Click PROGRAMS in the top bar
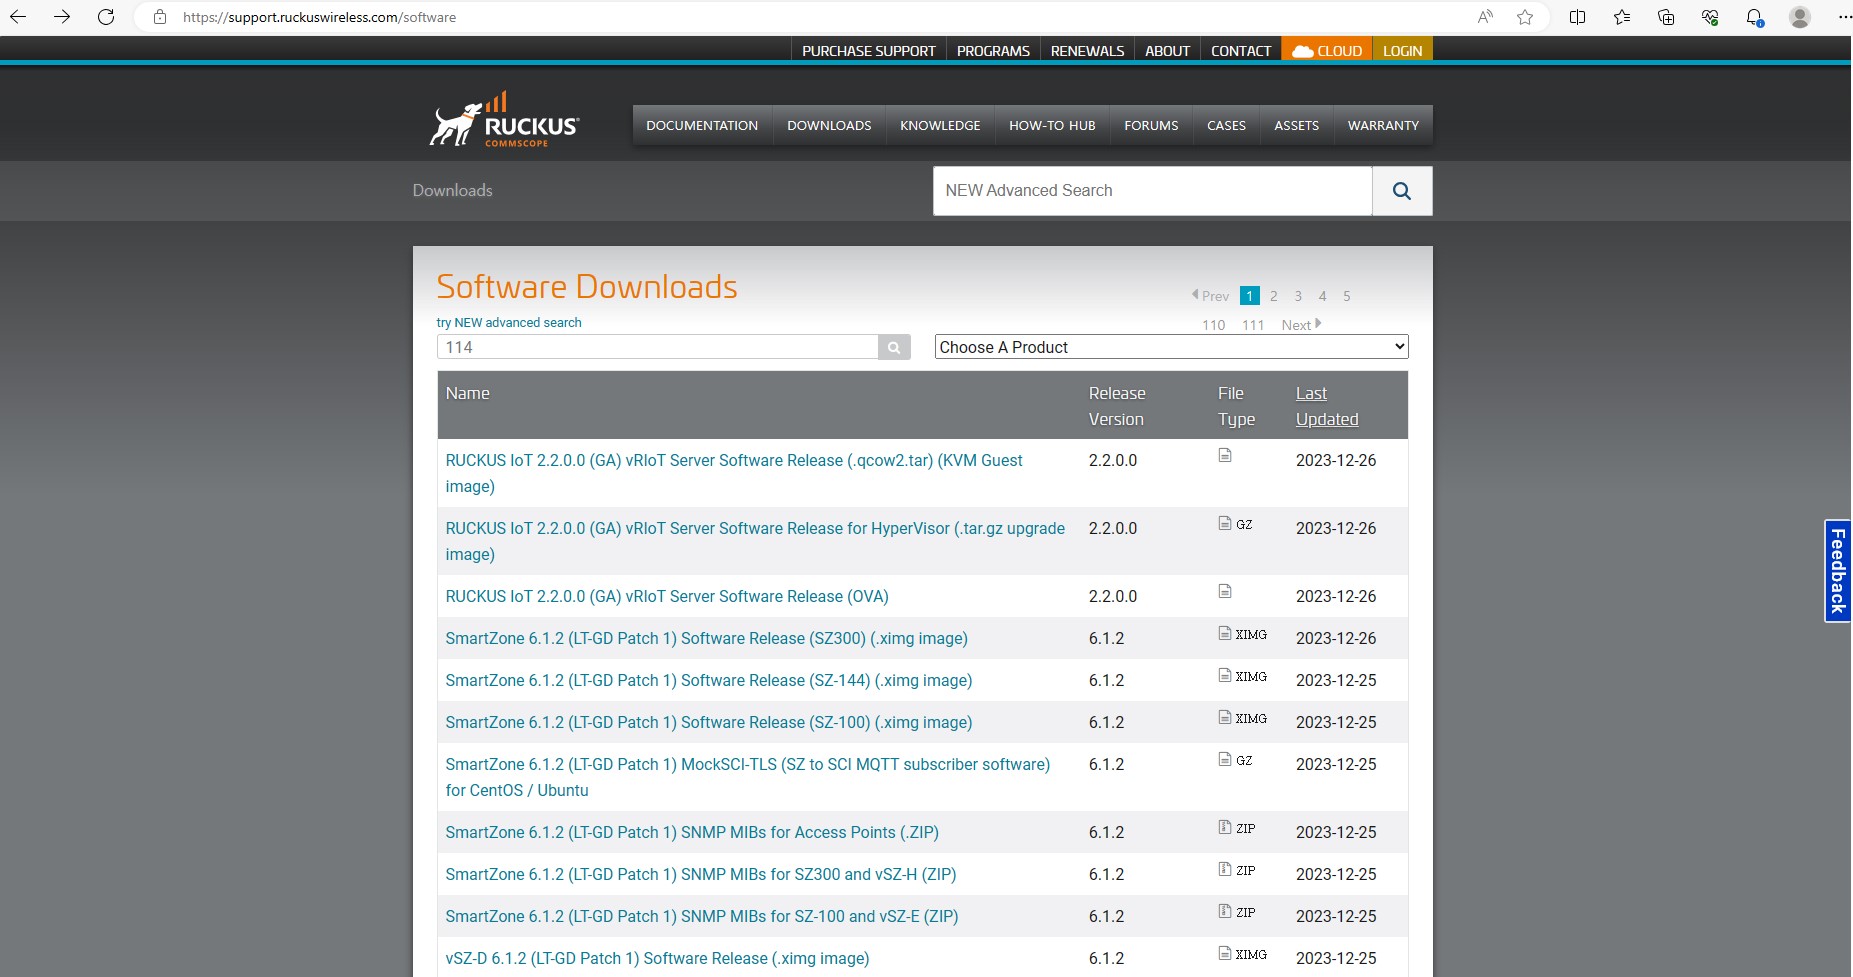The image size is (1853, 977). click(x=993, y=51)
